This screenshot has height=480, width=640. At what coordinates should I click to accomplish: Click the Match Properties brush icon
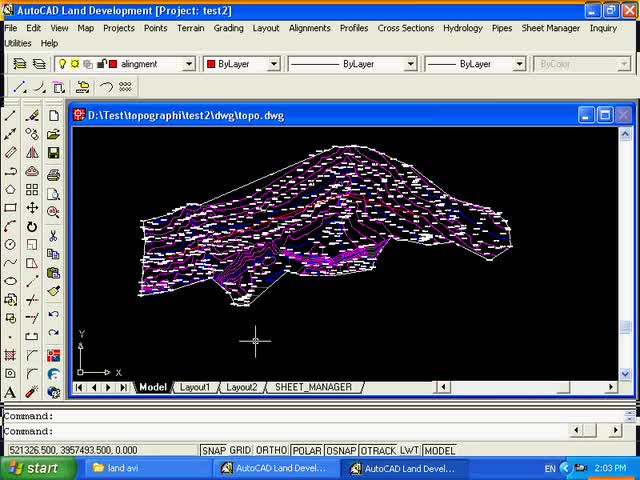(53, 291)
